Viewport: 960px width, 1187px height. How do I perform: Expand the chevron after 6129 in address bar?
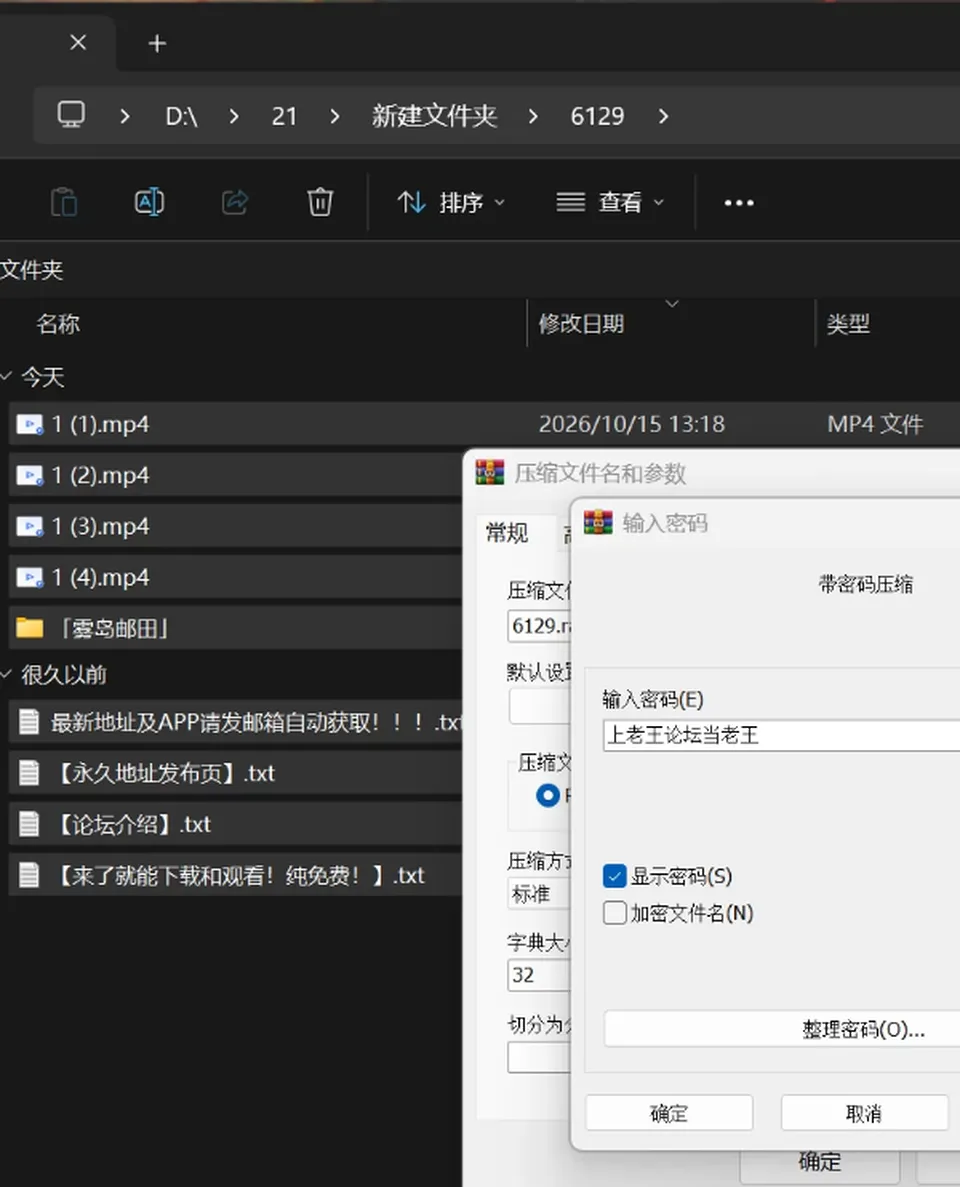pyautogui.click(x=663, y=116)
